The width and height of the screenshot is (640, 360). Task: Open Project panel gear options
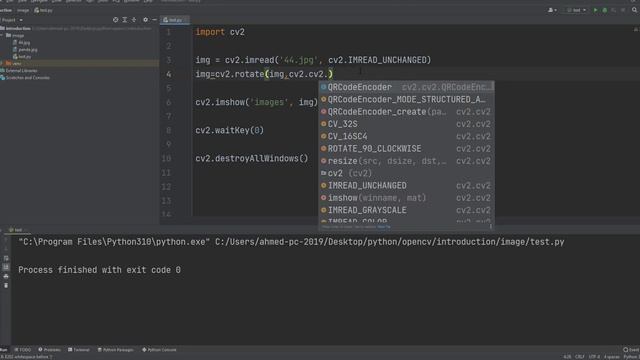[x=145, y=20]
